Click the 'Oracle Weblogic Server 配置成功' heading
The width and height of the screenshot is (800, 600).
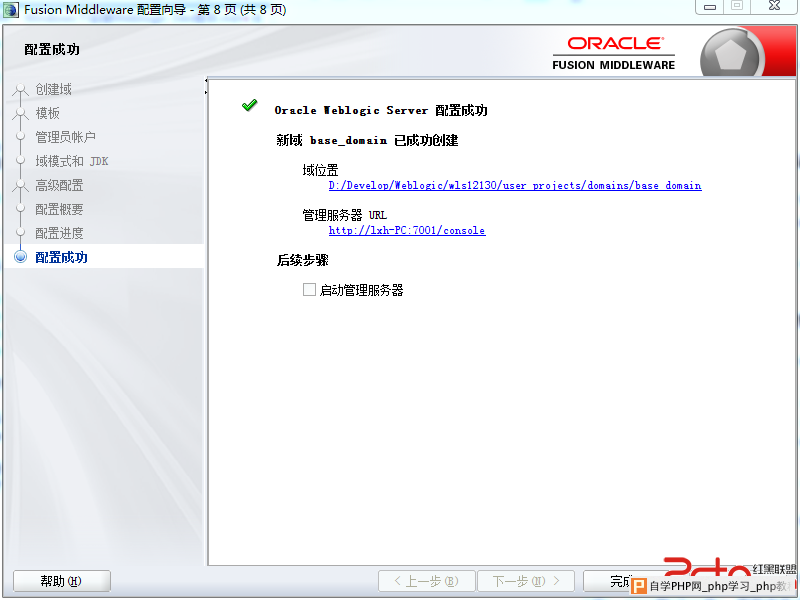pyautogui.click(x=381, y=110)
